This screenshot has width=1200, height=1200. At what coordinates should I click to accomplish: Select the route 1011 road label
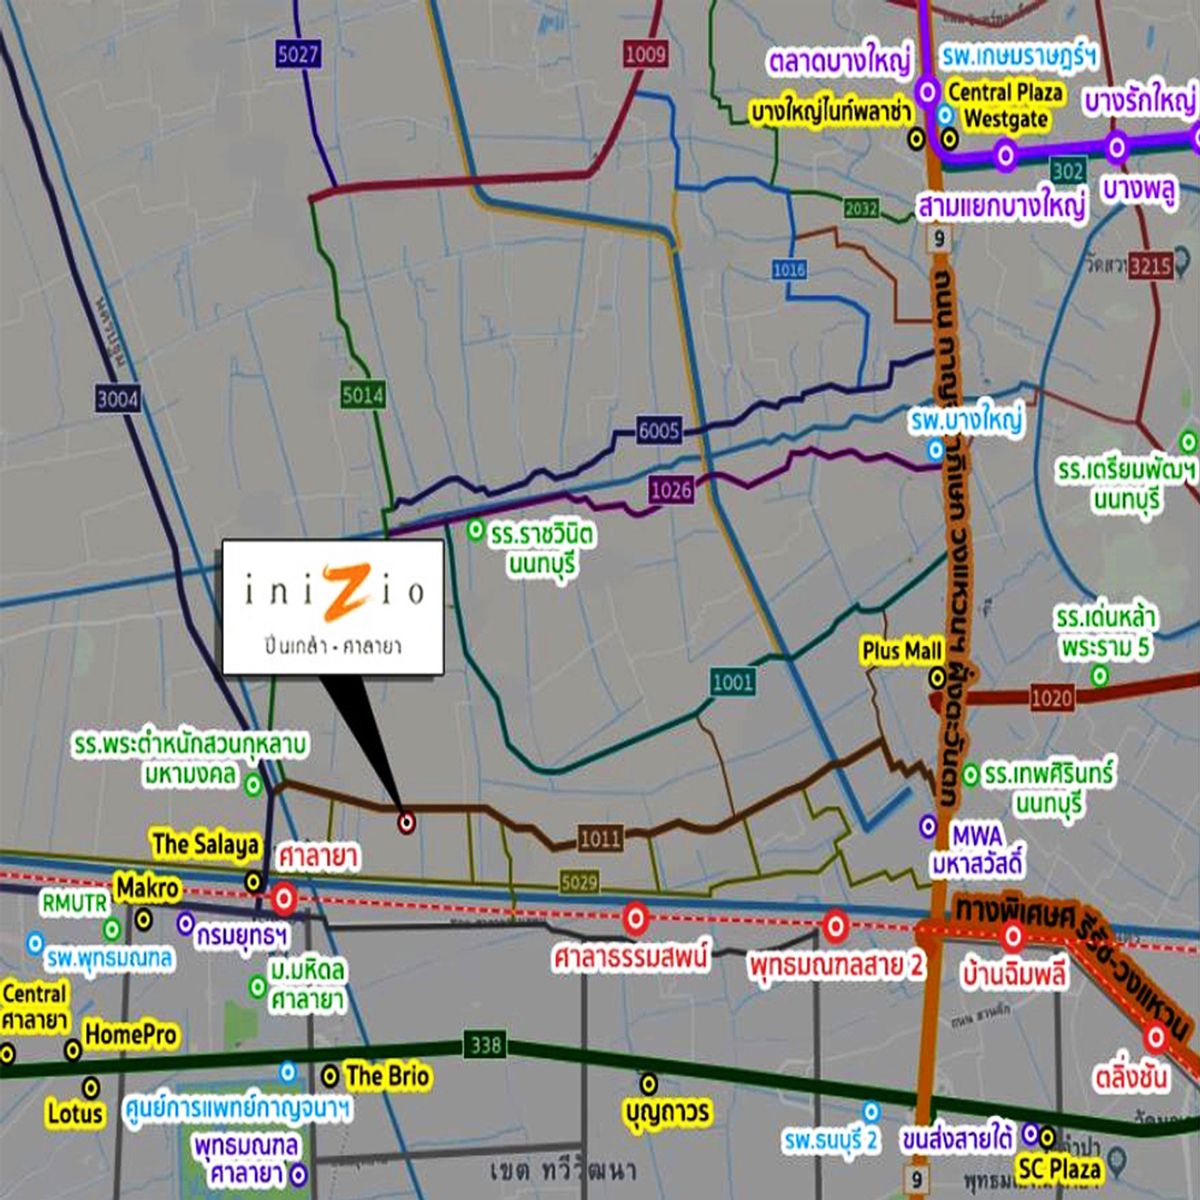(600, 838)
